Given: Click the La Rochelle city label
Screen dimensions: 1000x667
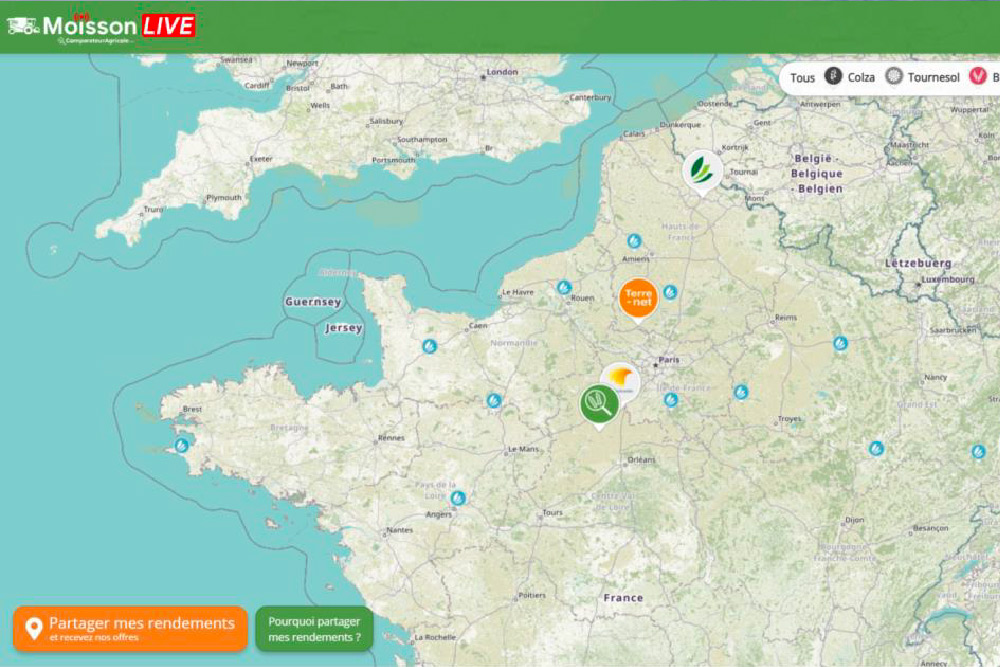Looking at the screenshot, I should coord(435,637).
